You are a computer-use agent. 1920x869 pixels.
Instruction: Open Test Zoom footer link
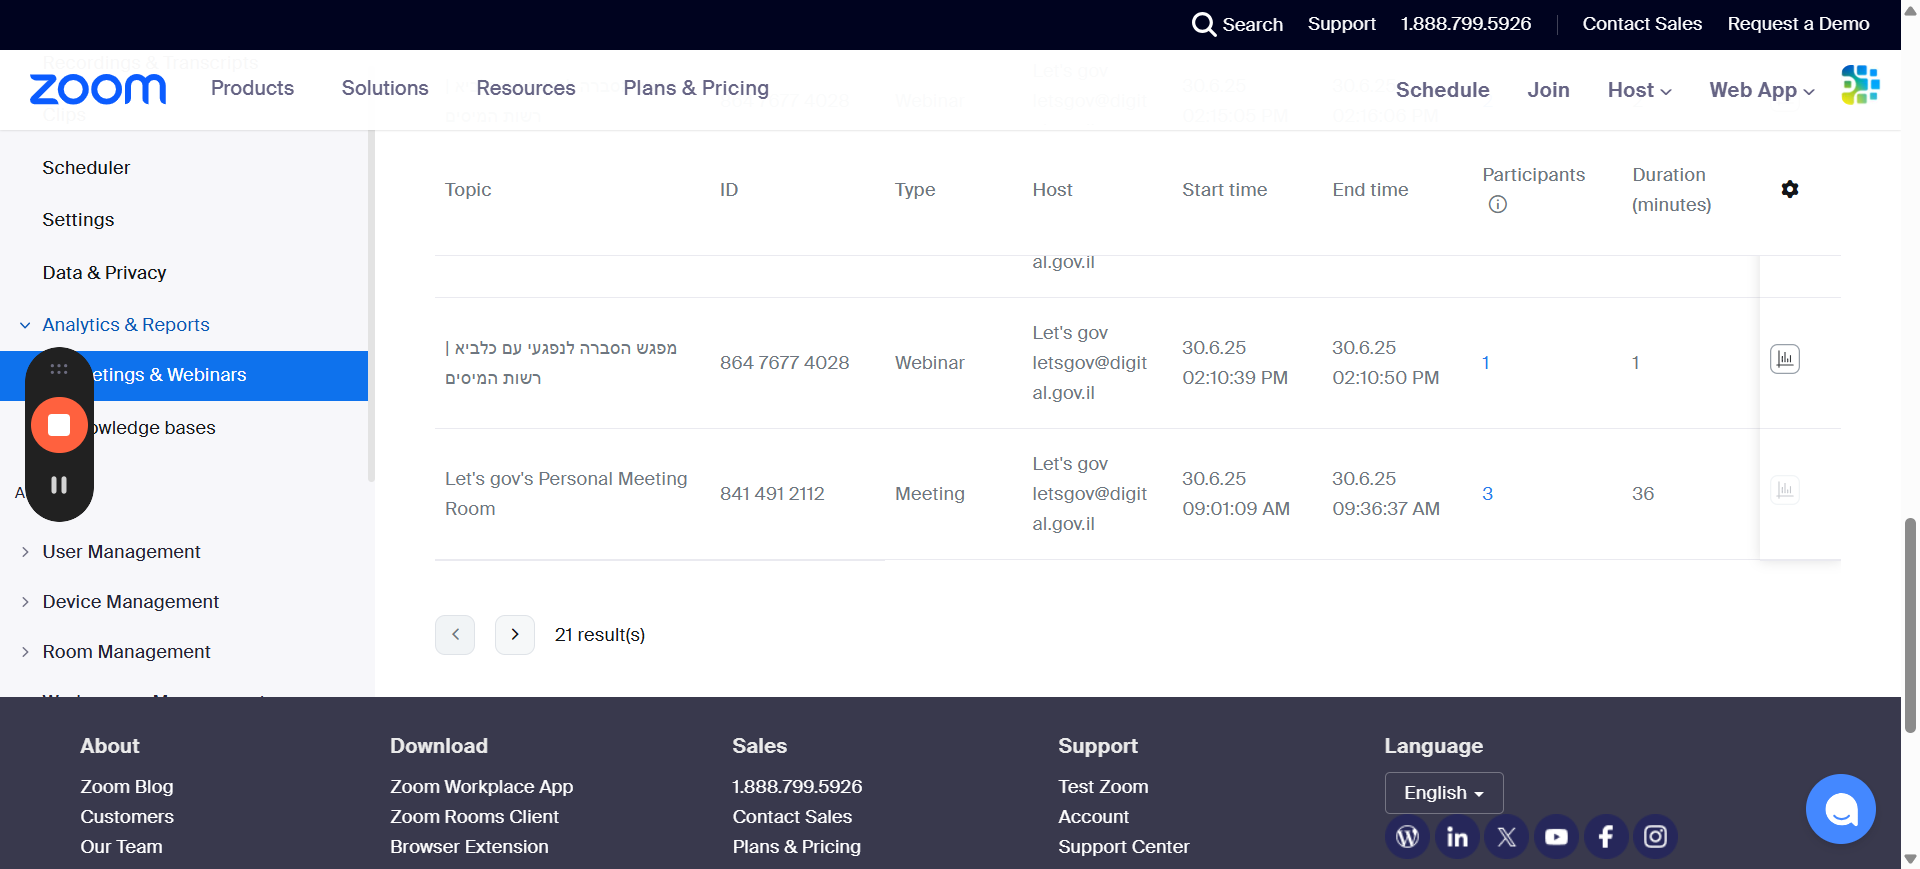pyautogui.click(x=1103, y=787)
